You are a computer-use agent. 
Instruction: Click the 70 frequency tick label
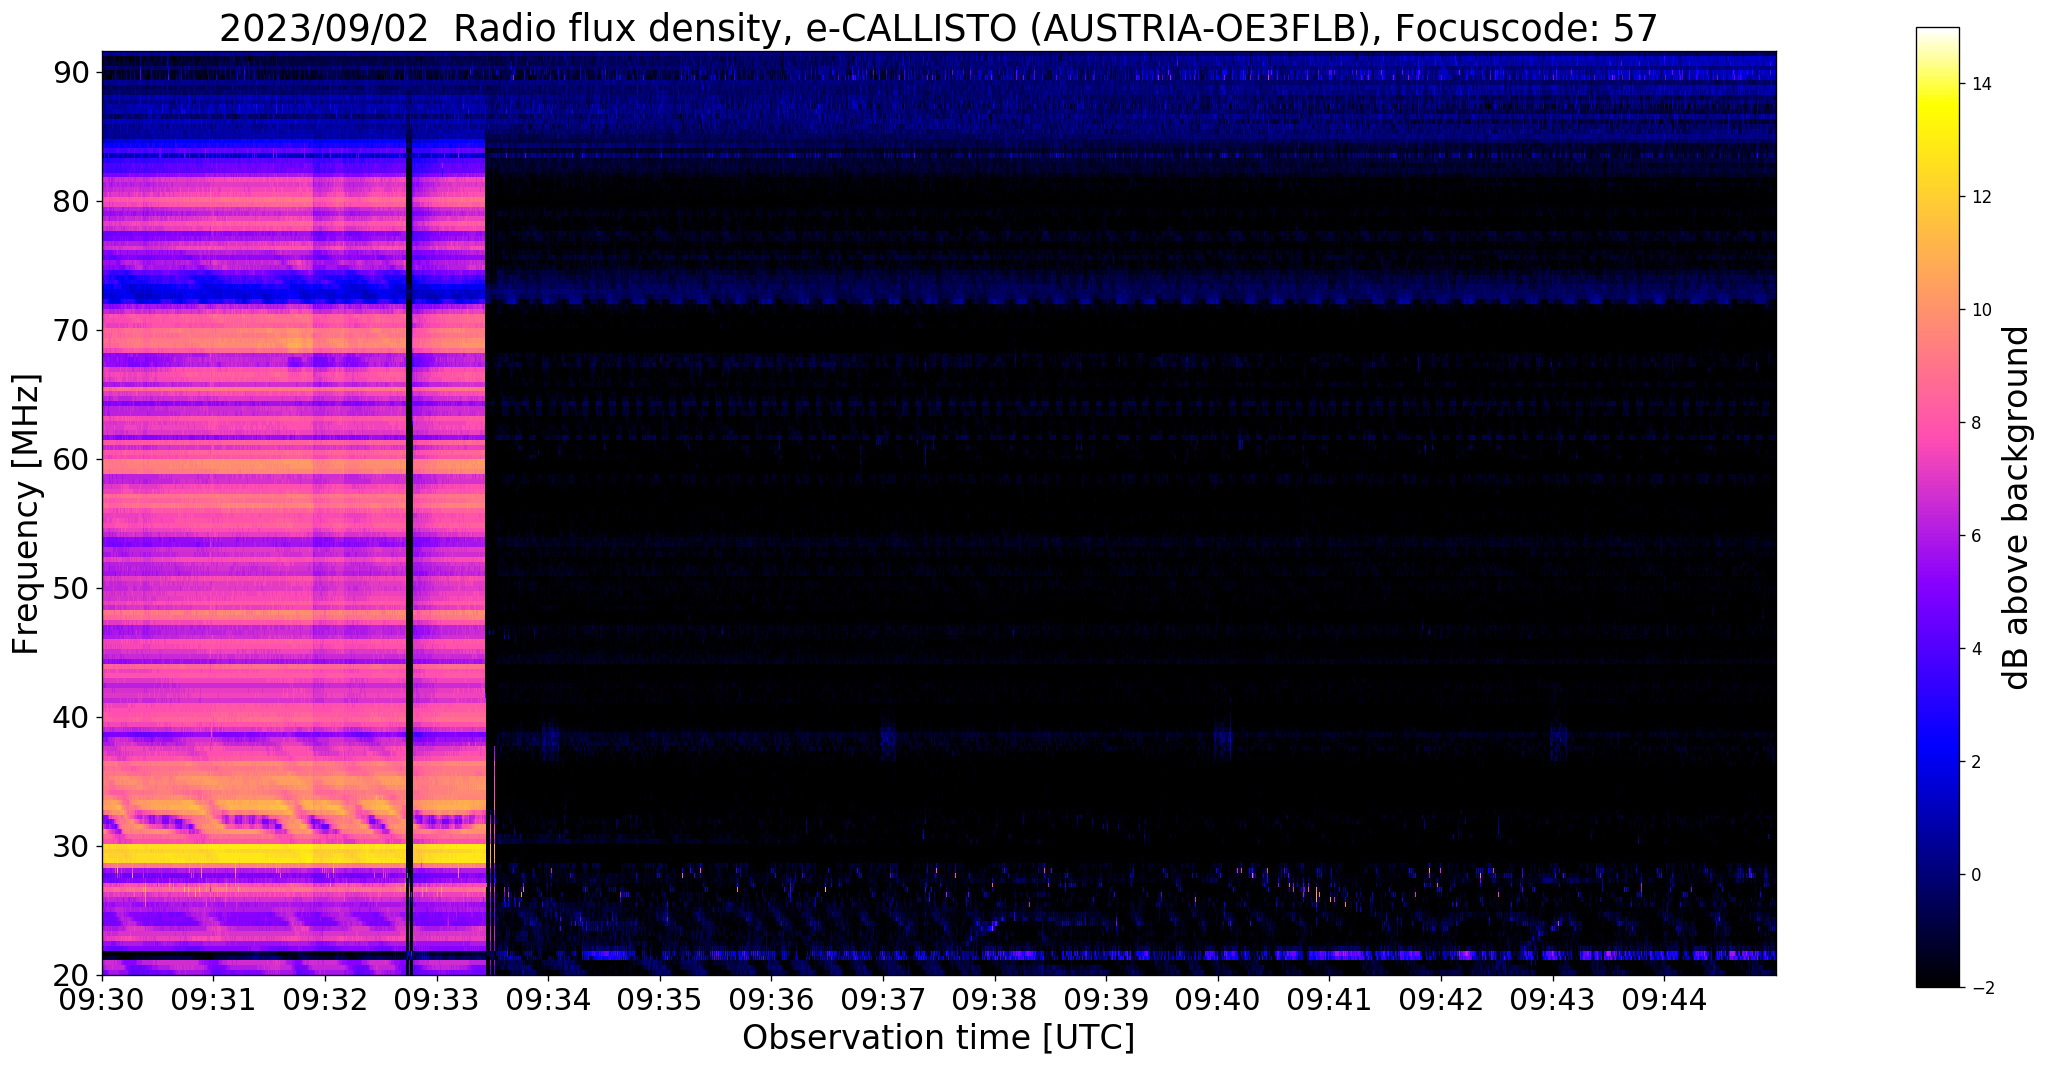click(73, 330)
